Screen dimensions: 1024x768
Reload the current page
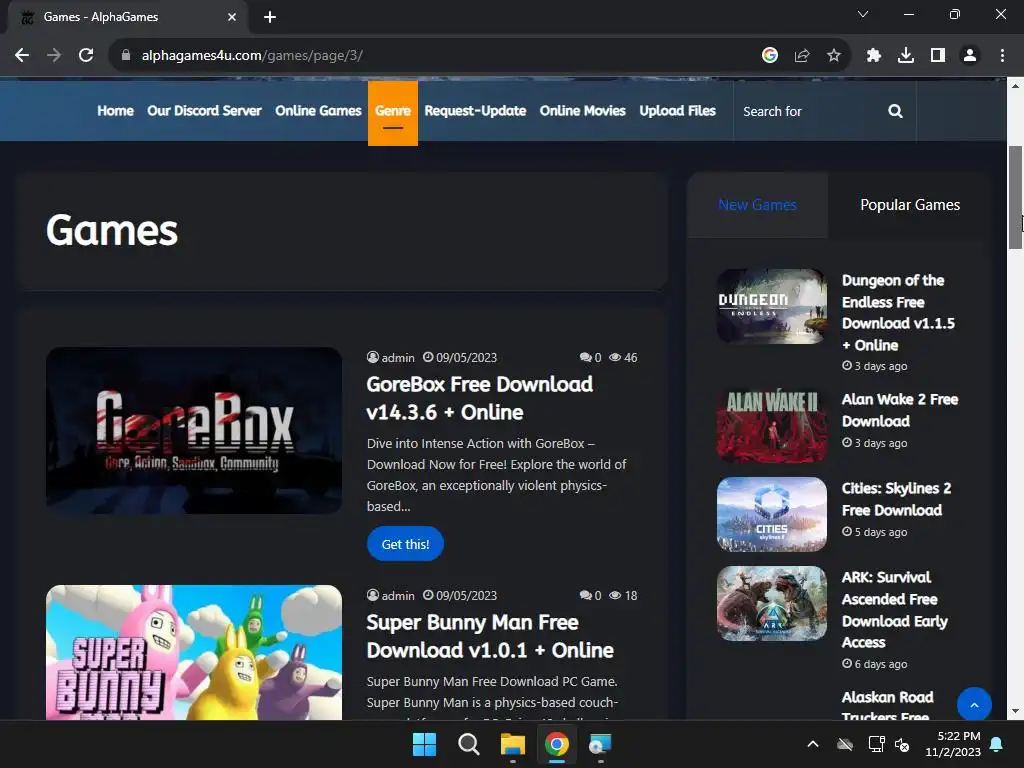[86, 56]
